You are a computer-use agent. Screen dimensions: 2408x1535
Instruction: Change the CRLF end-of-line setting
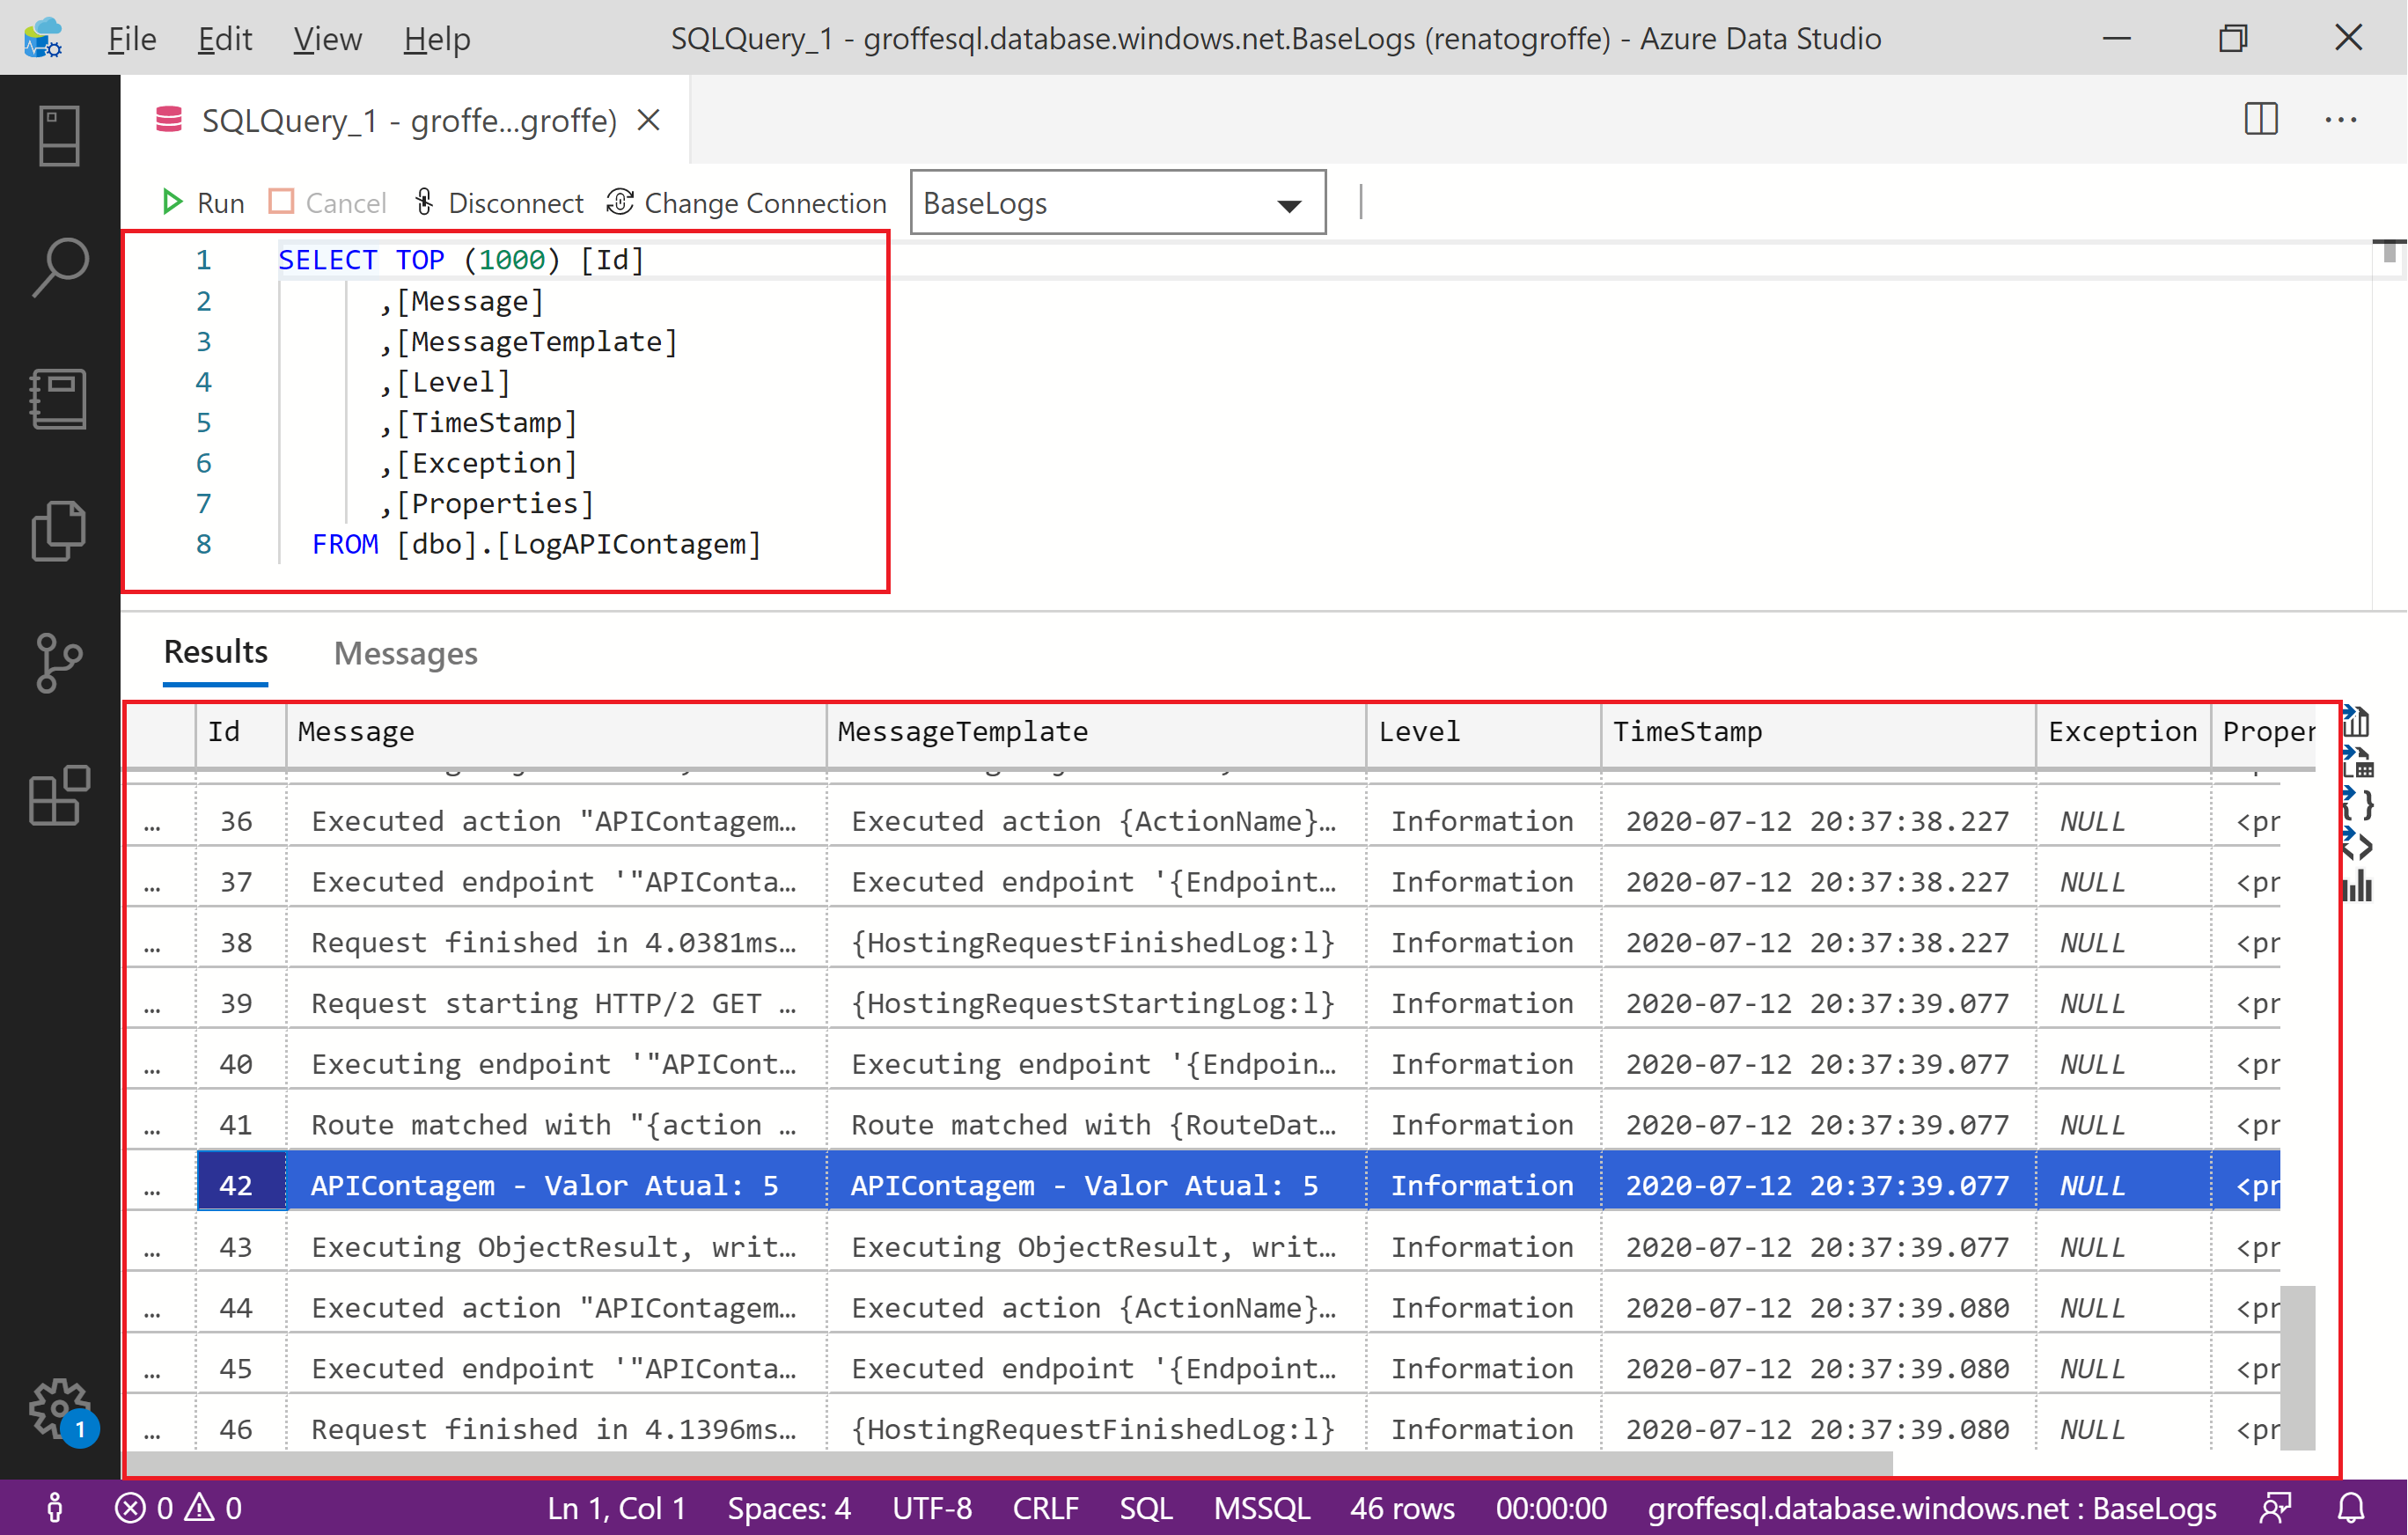(1045, 1507)
